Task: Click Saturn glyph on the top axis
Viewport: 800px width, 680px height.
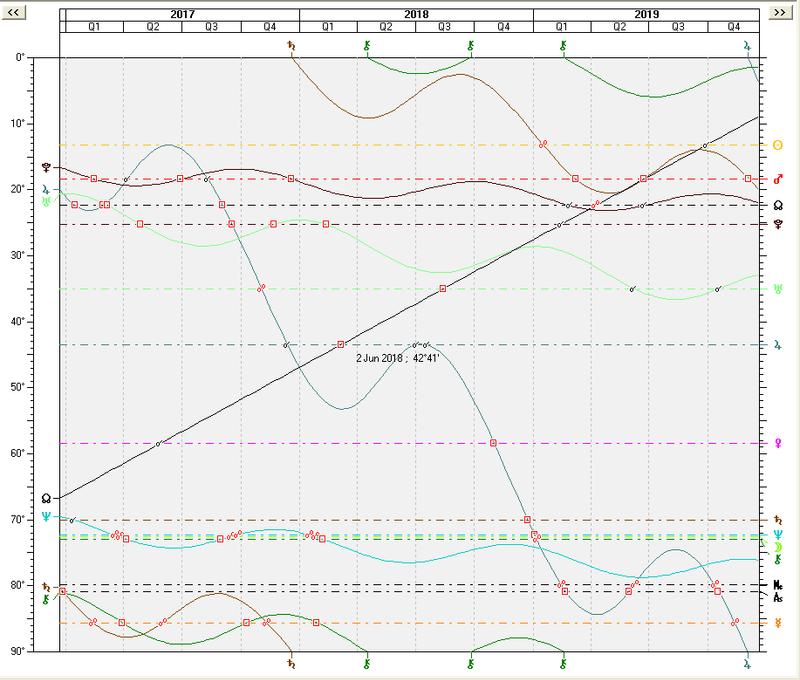Action: (291, 46)
